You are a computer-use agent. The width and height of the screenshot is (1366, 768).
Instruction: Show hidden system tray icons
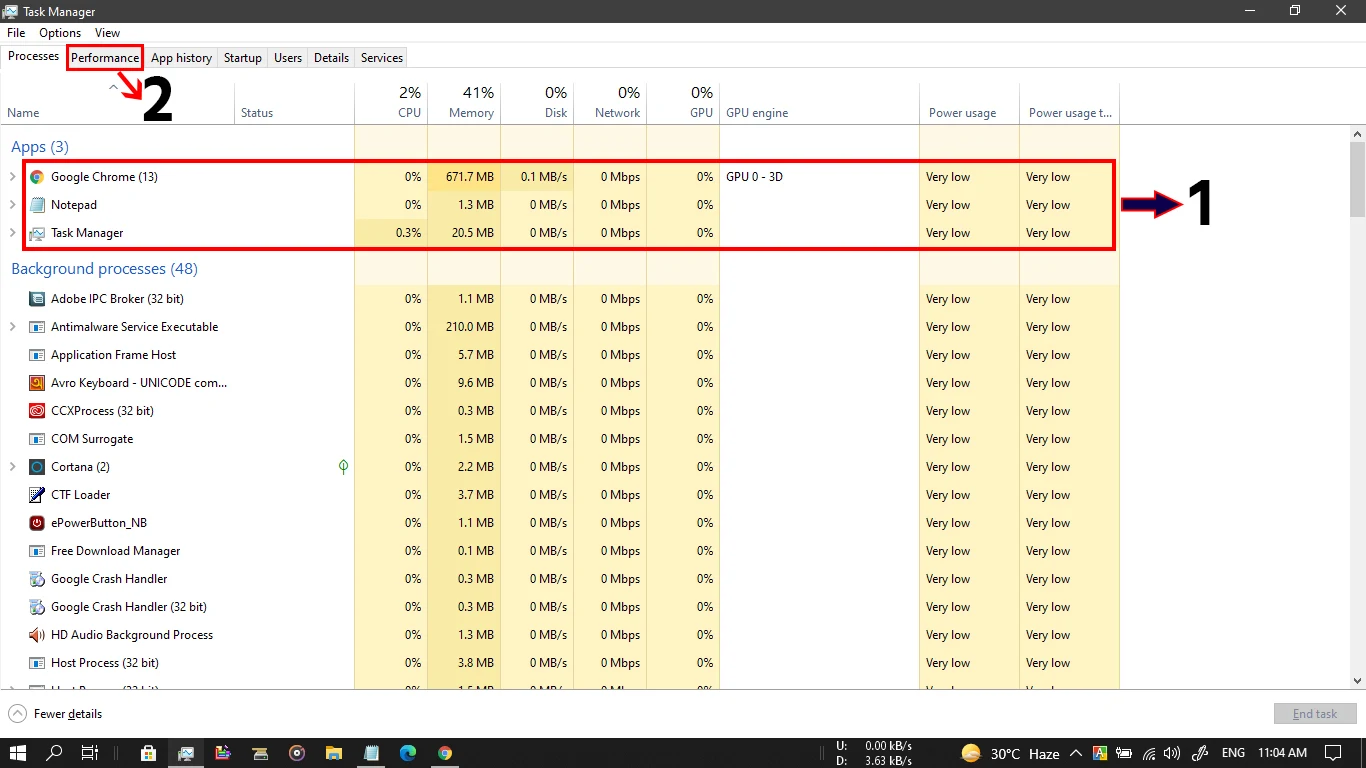coord(1076,753)
